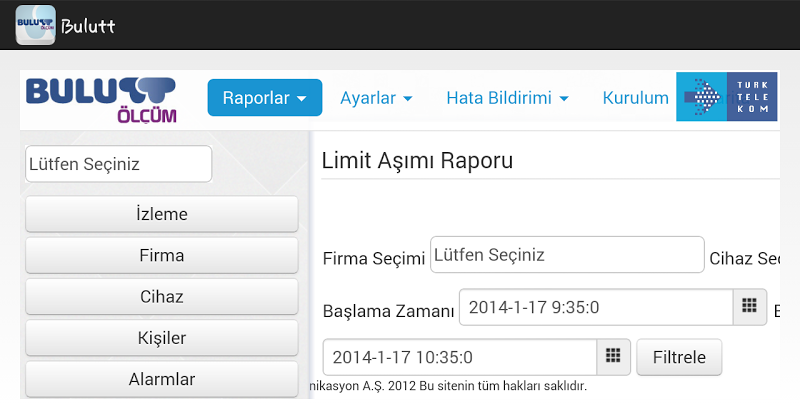Expand the Ayarlar menu
The width and height of the screenshot is (800, 419).
pyautogui.click(x=376, y=97)
